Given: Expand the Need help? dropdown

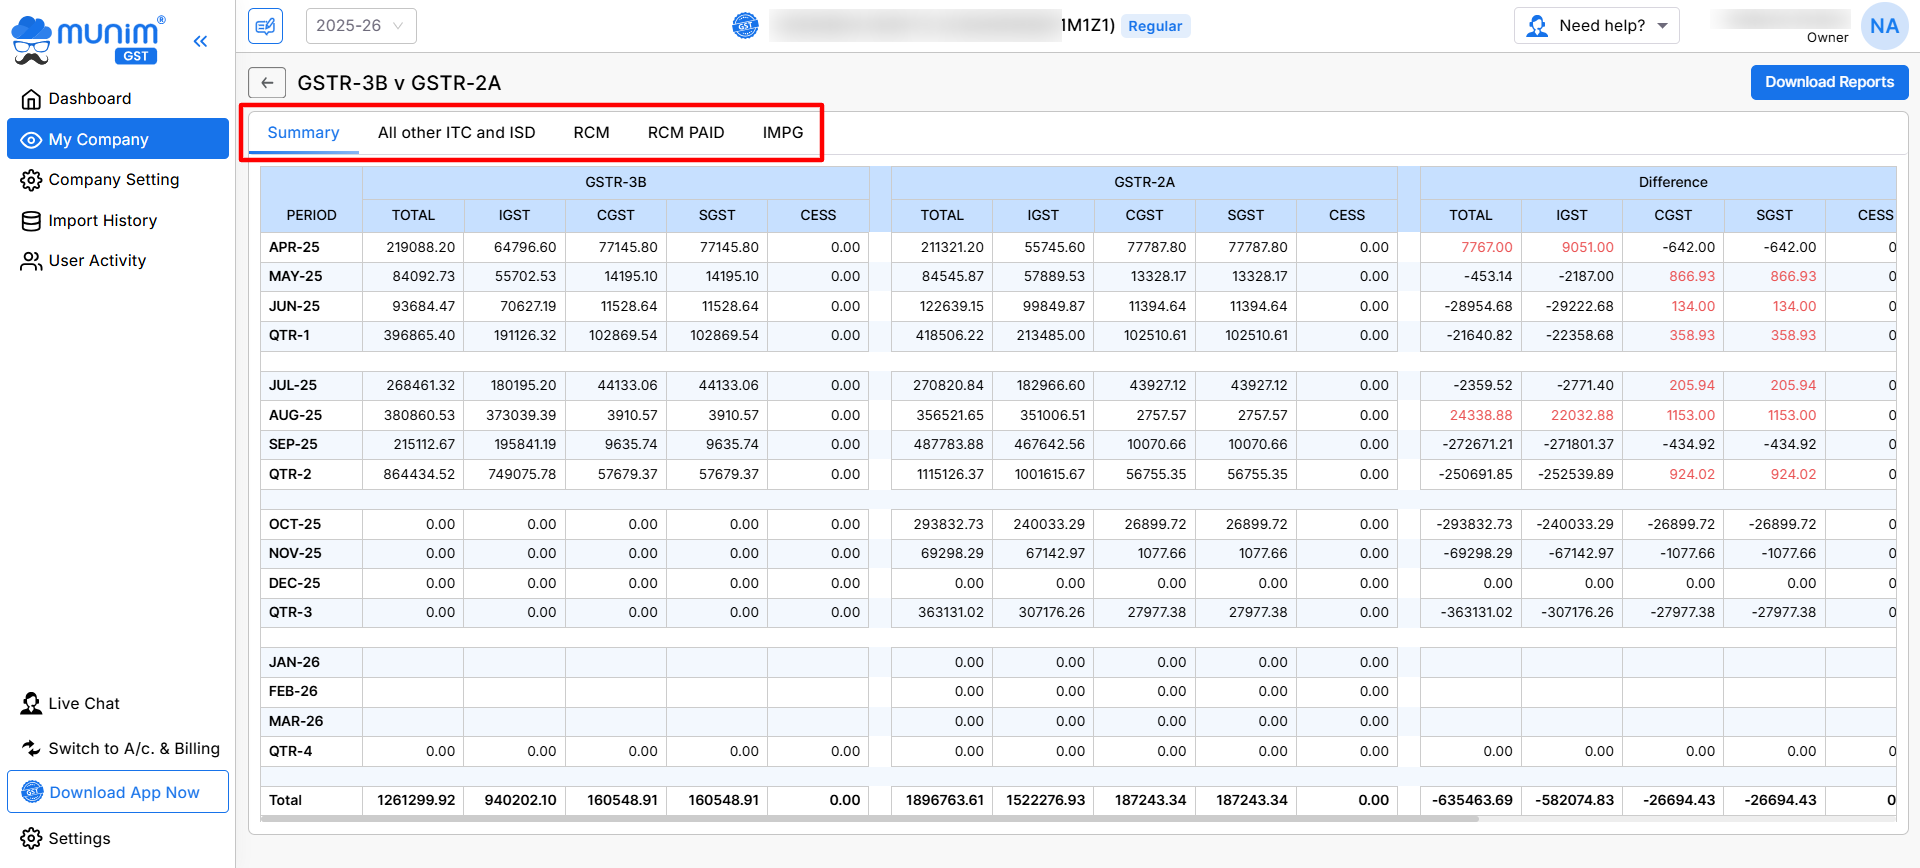Looking at the screenshot, I should pyautogui.click(x=1596, y=26).
